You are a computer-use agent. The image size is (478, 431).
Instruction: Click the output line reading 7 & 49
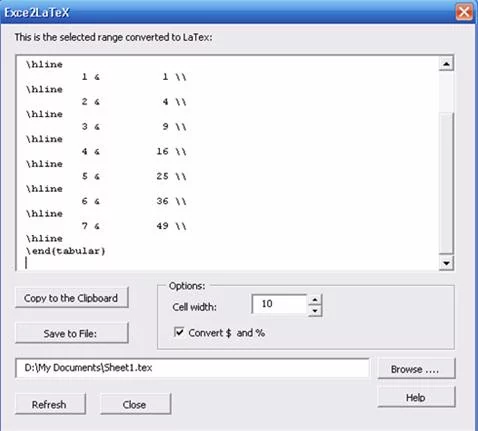pos(134,226)
